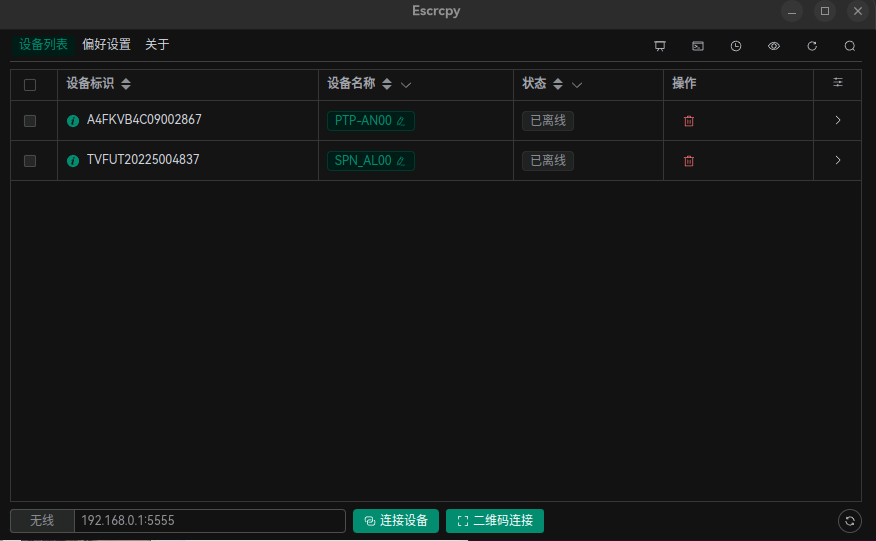
Task: Click the 二维码连接 button
Action: (x=494, y=521)
